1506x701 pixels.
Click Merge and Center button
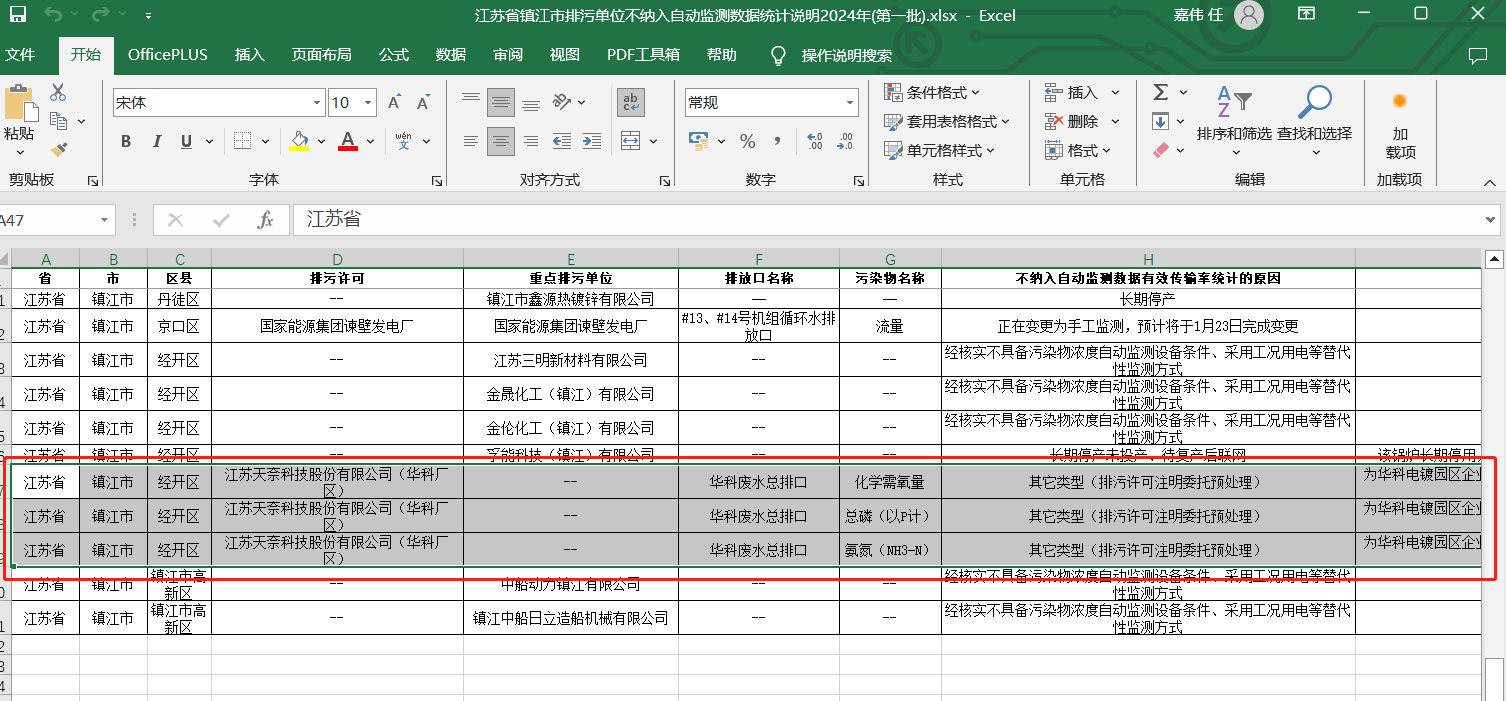click(629, 141)
